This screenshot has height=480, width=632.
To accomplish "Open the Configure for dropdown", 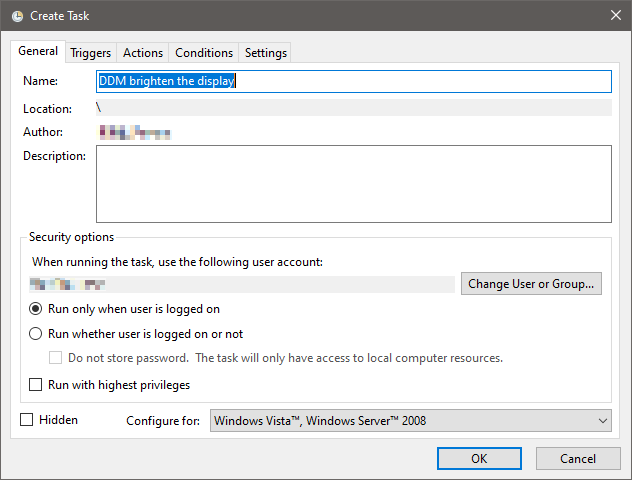I will pyautogui.click(x=410, y=421).
